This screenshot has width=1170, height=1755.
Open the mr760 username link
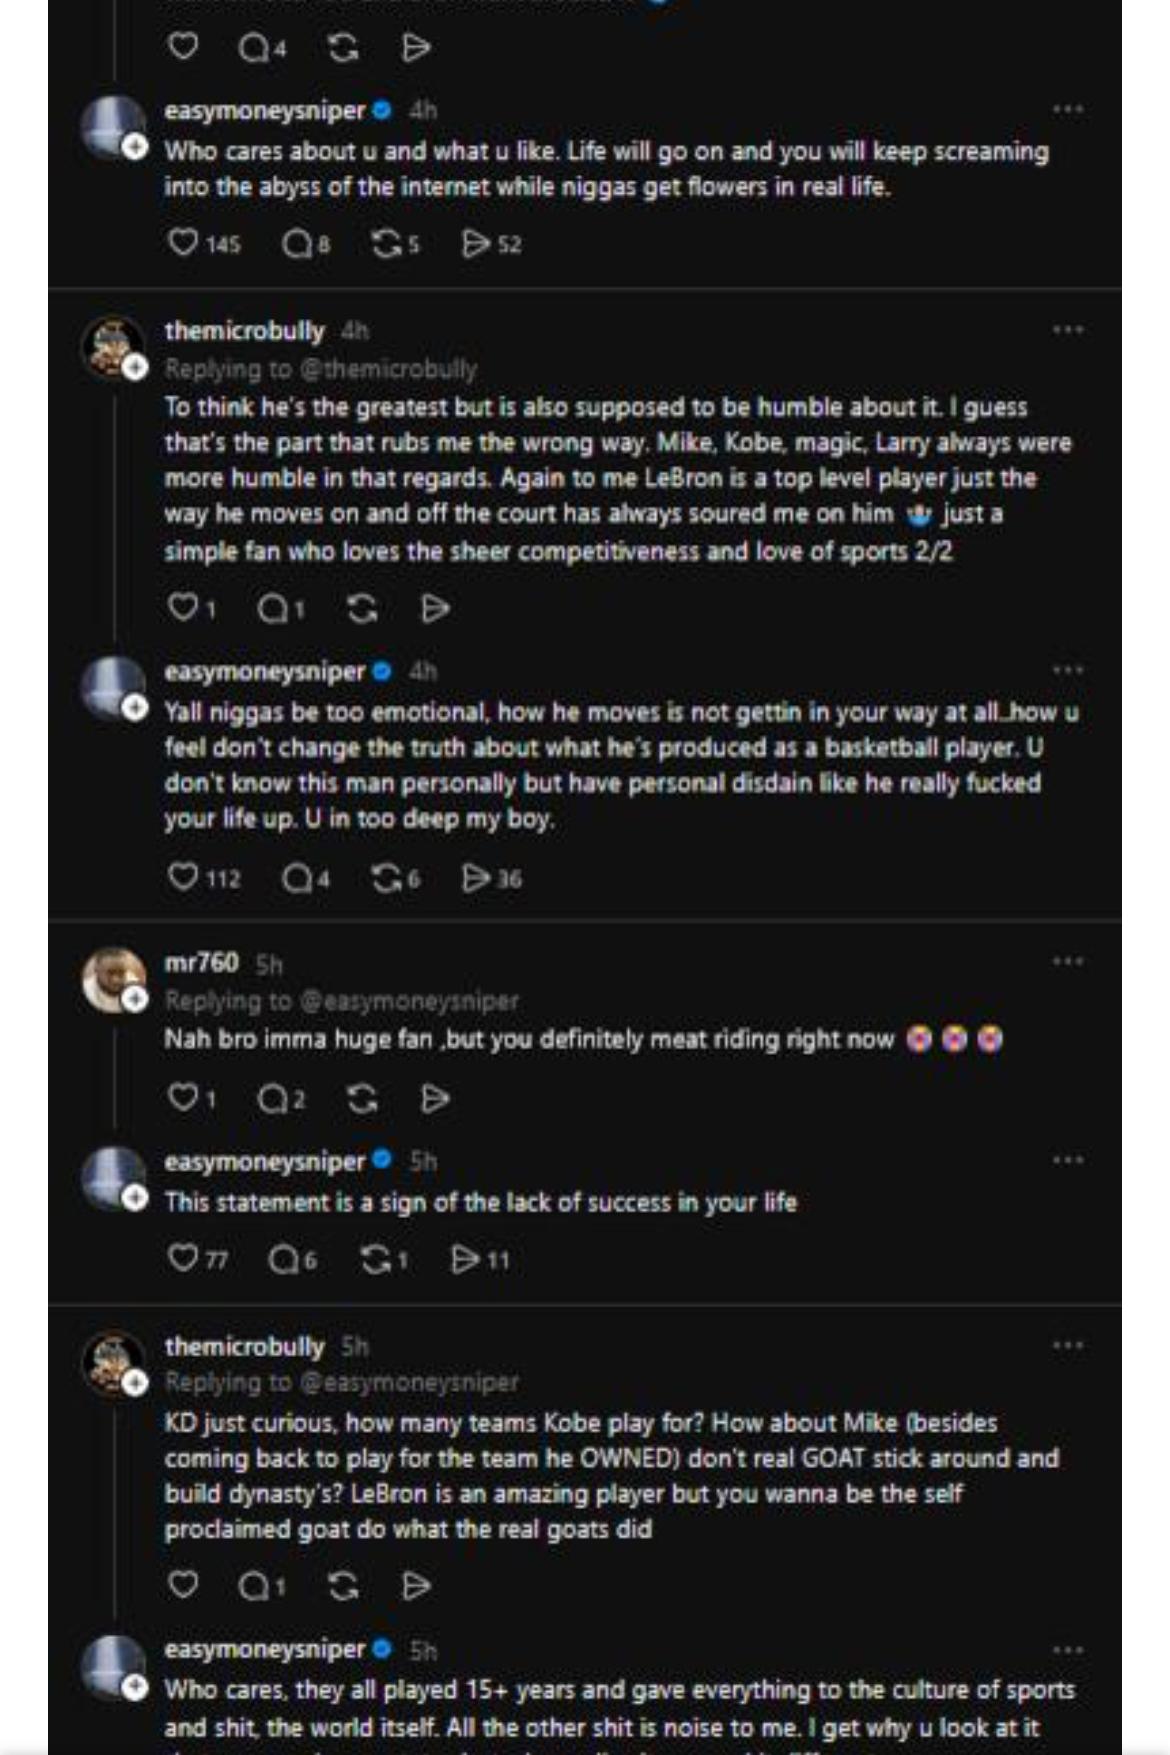[x=201, y=962]
